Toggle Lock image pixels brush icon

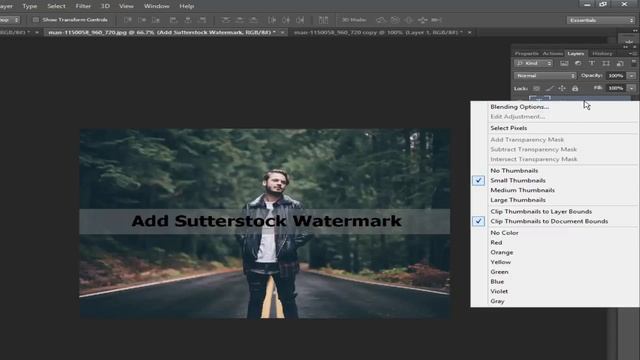coord(550,88)
